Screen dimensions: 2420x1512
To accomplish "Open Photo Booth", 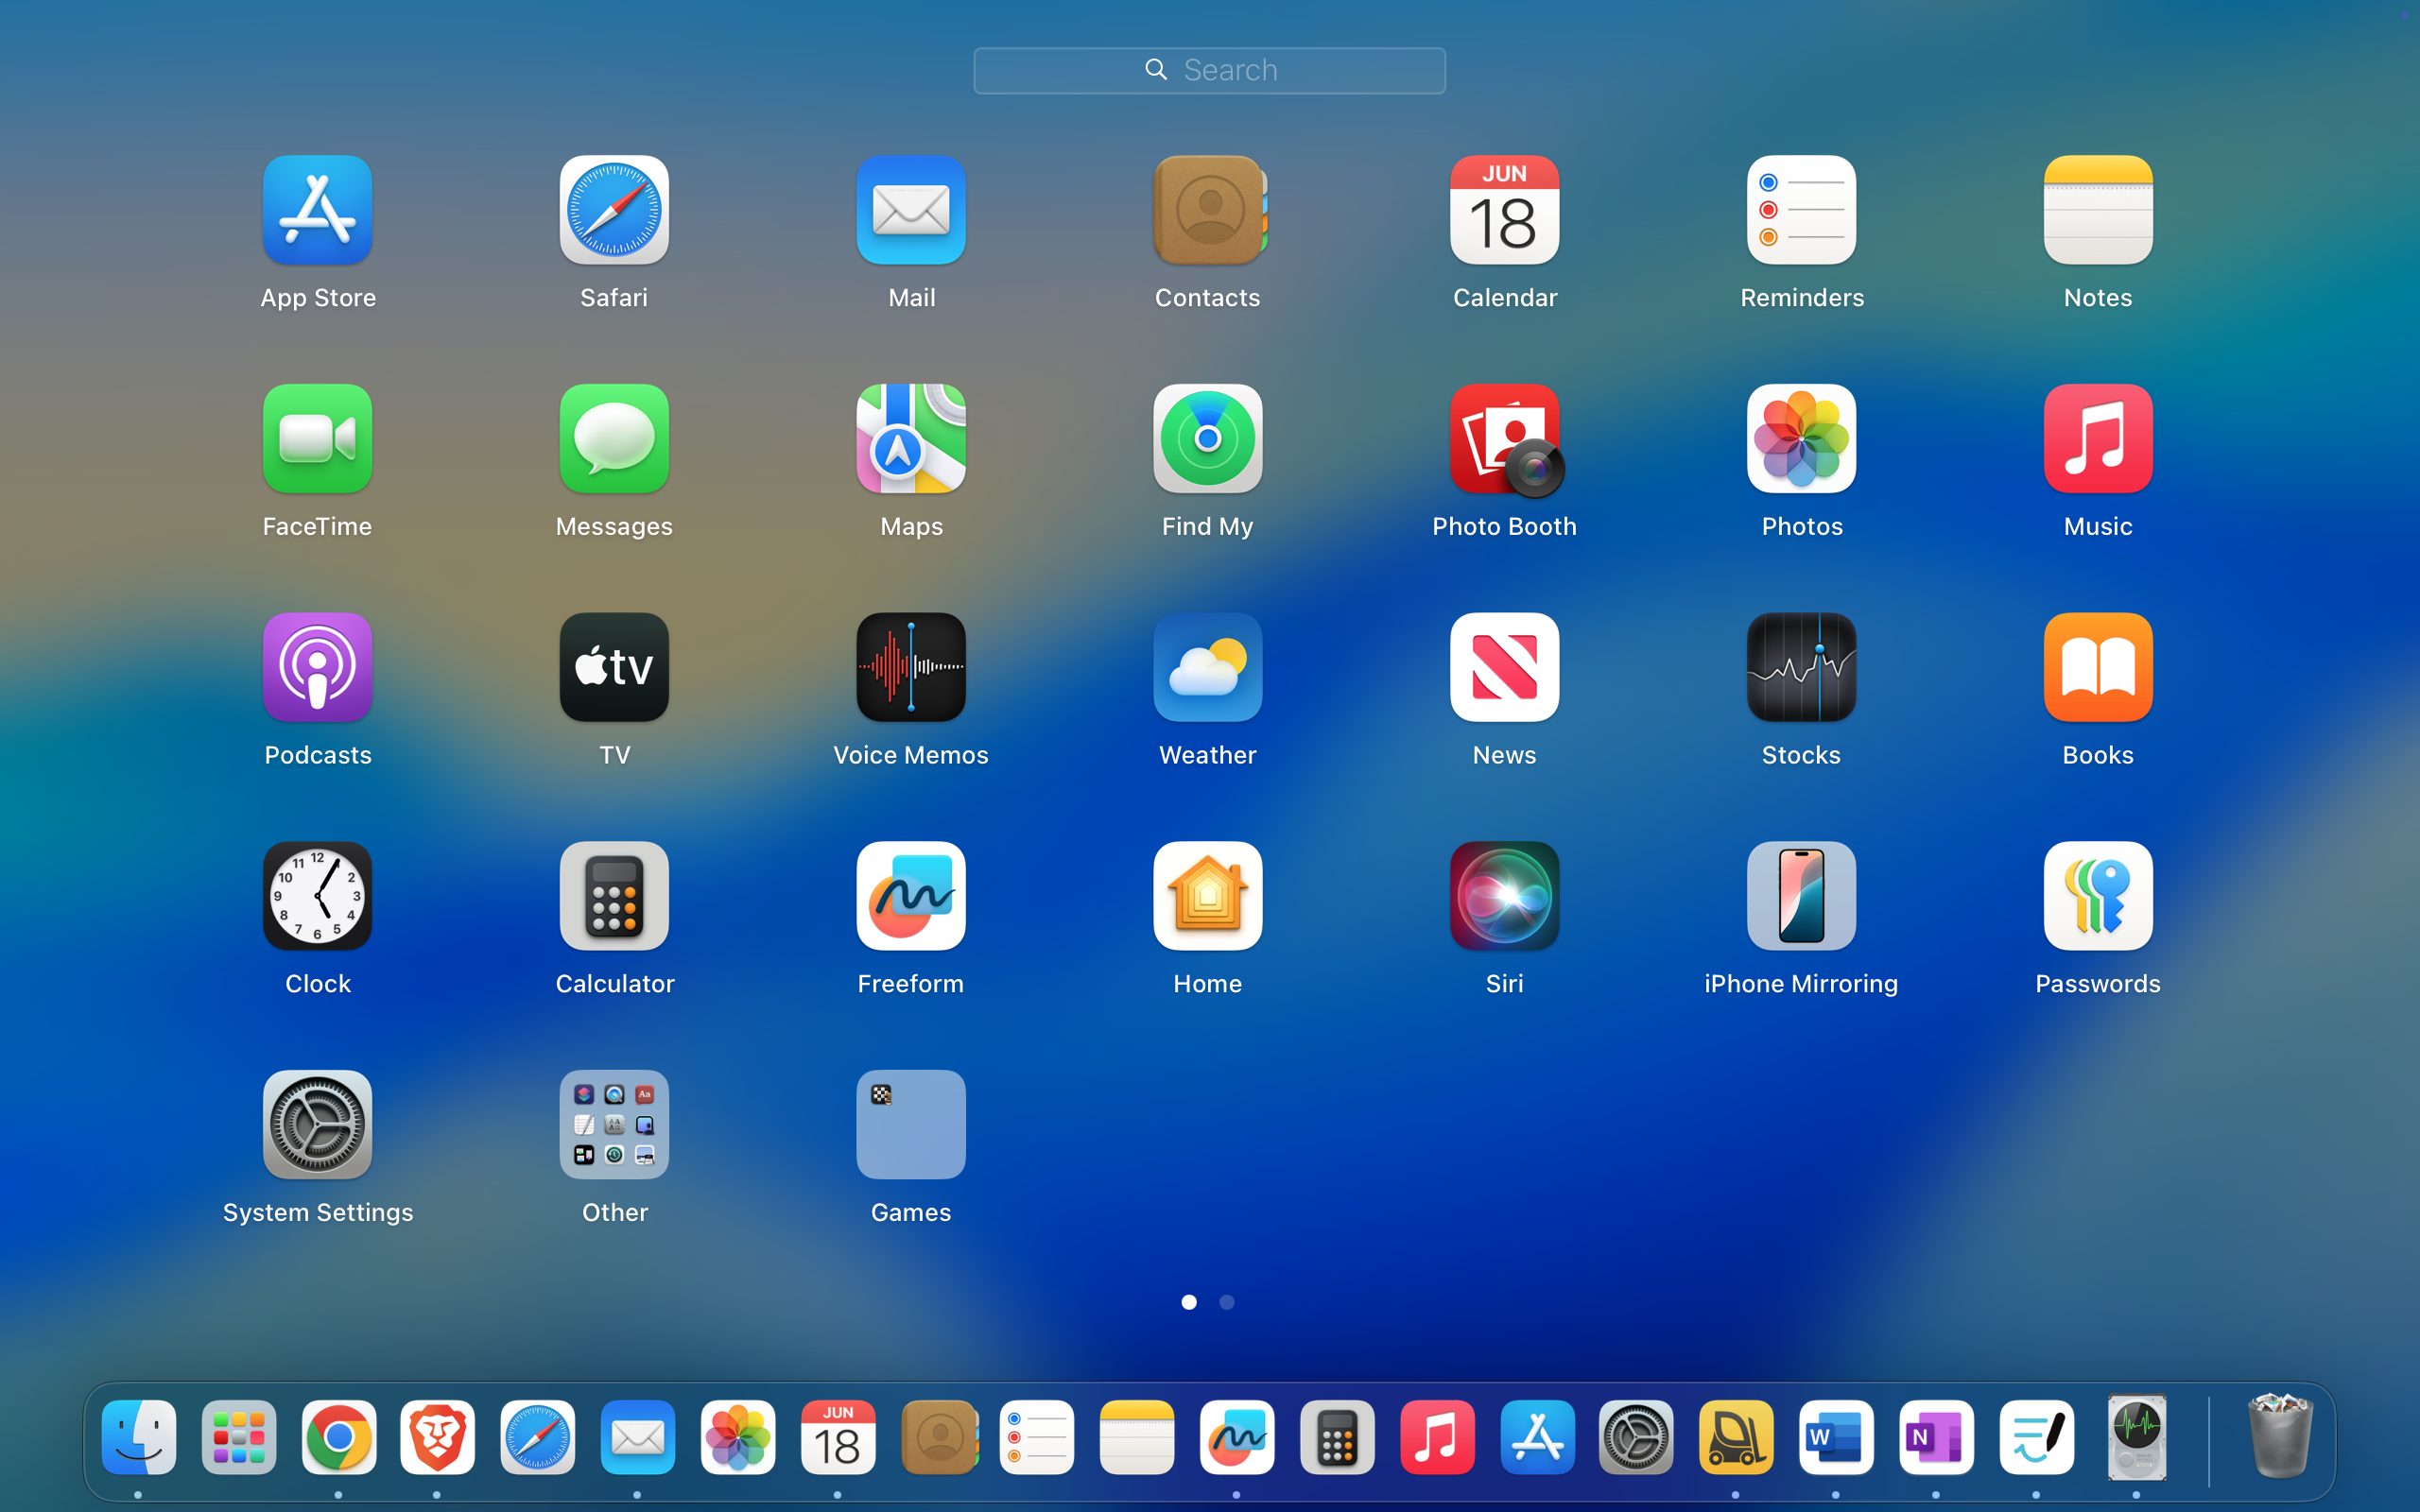I will [x=1504, y=439].
